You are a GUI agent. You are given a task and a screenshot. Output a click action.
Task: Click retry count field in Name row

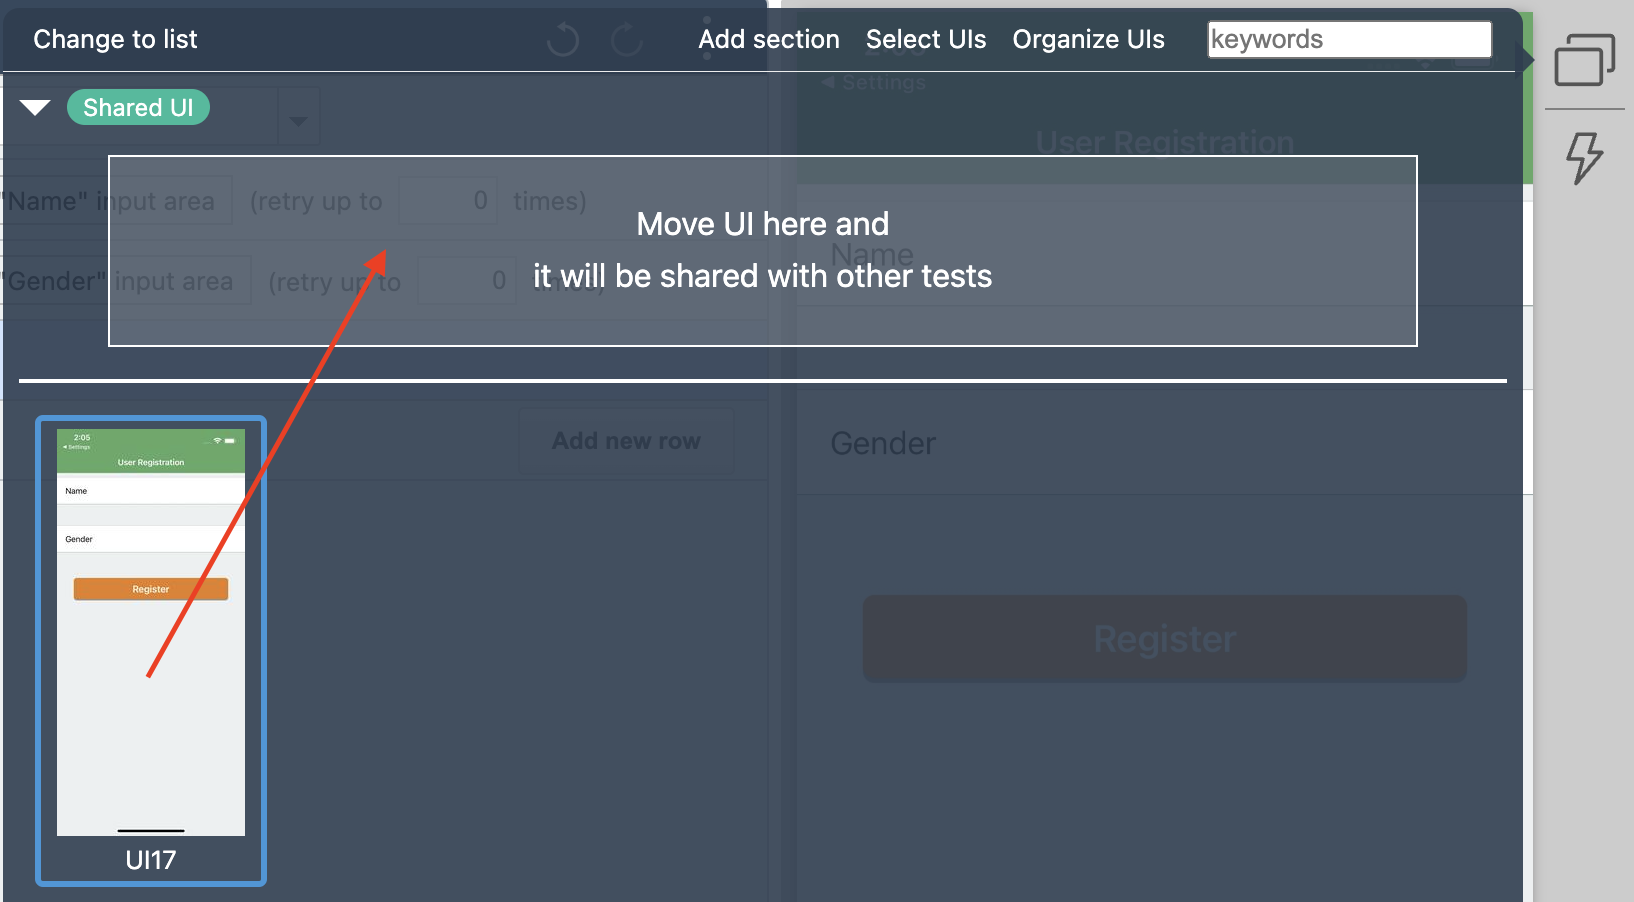[x=447, y=200]
